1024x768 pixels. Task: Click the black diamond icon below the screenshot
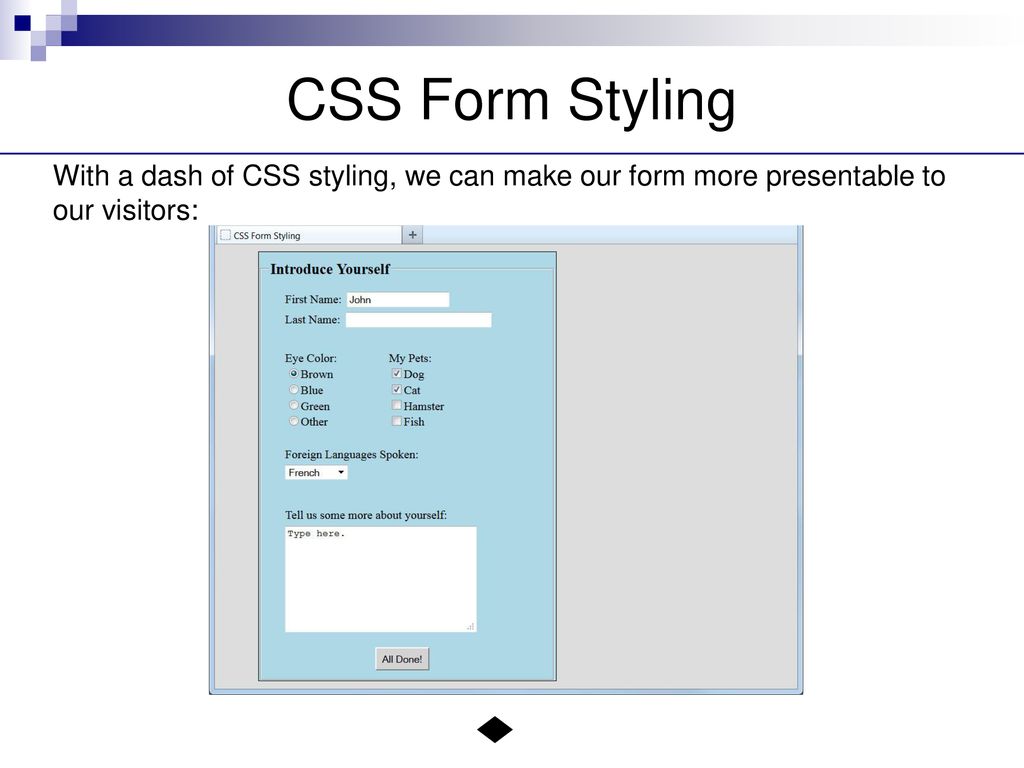(495, 729)
